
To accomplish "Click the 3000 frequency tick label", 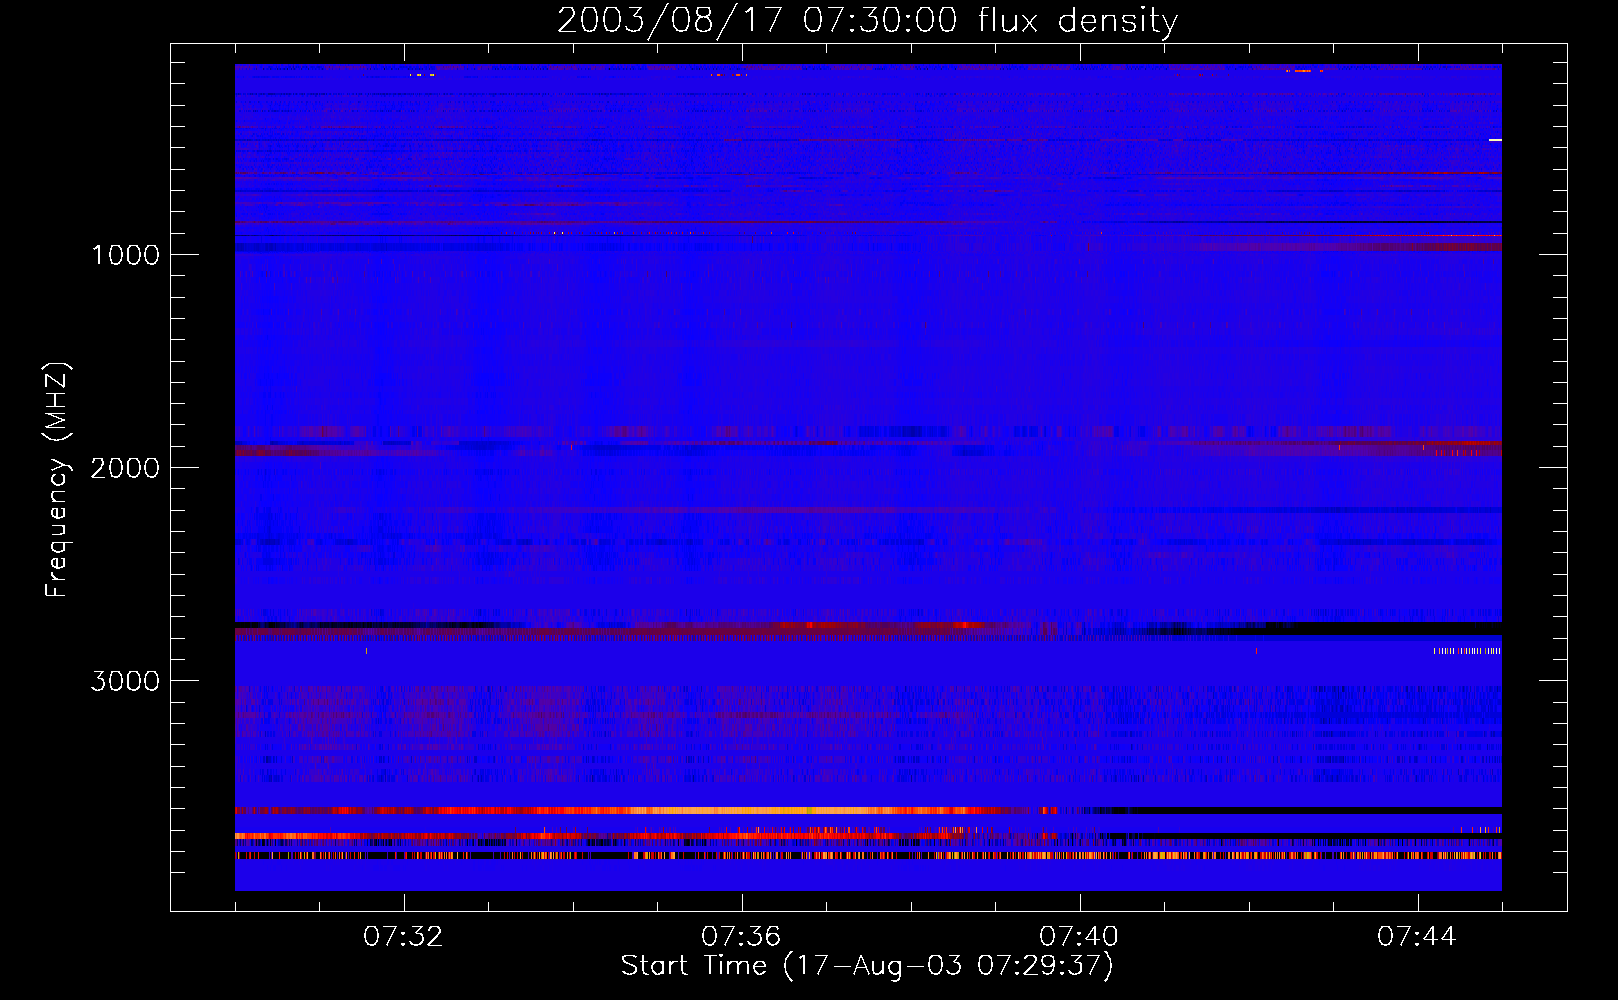I will pyautogui.click(x=125, y=681).
